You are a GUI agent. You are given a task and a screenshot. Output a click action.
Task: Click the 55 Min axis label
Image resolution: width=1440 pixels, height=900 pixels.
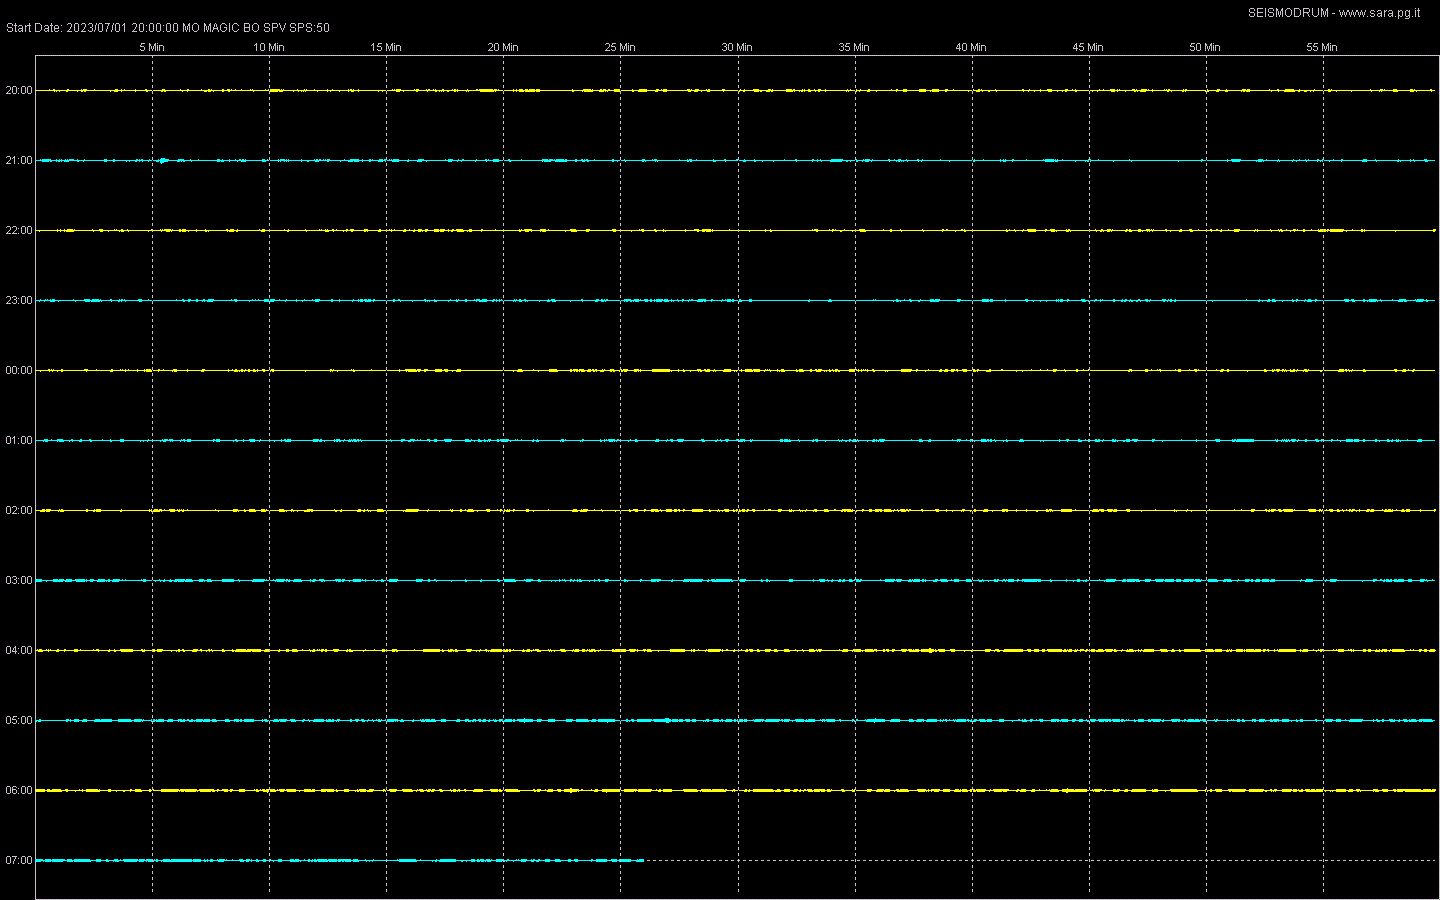pyautogui.click(x=1321, y=47)
